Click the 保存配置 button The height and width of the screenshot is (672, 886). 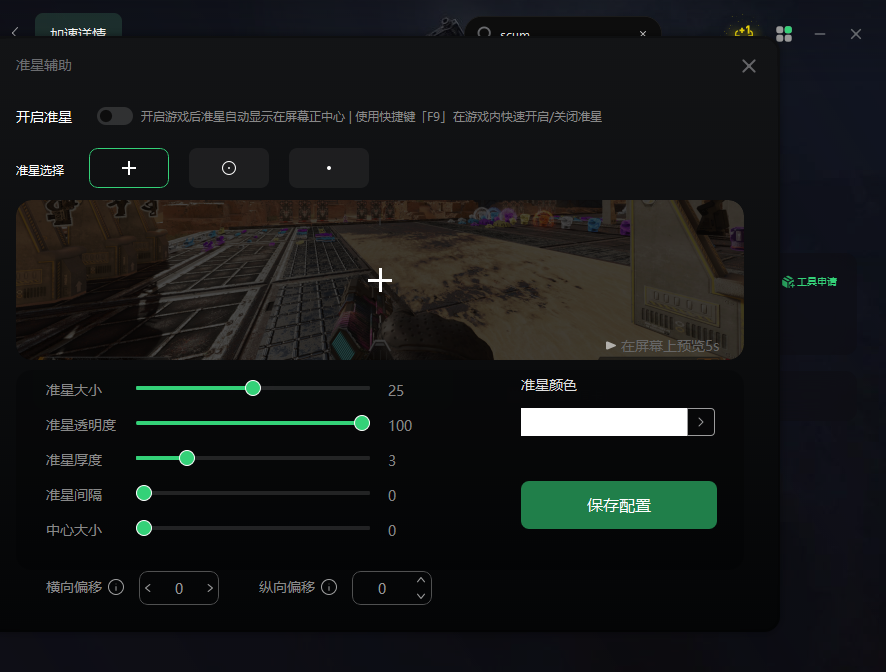[619, 505]
